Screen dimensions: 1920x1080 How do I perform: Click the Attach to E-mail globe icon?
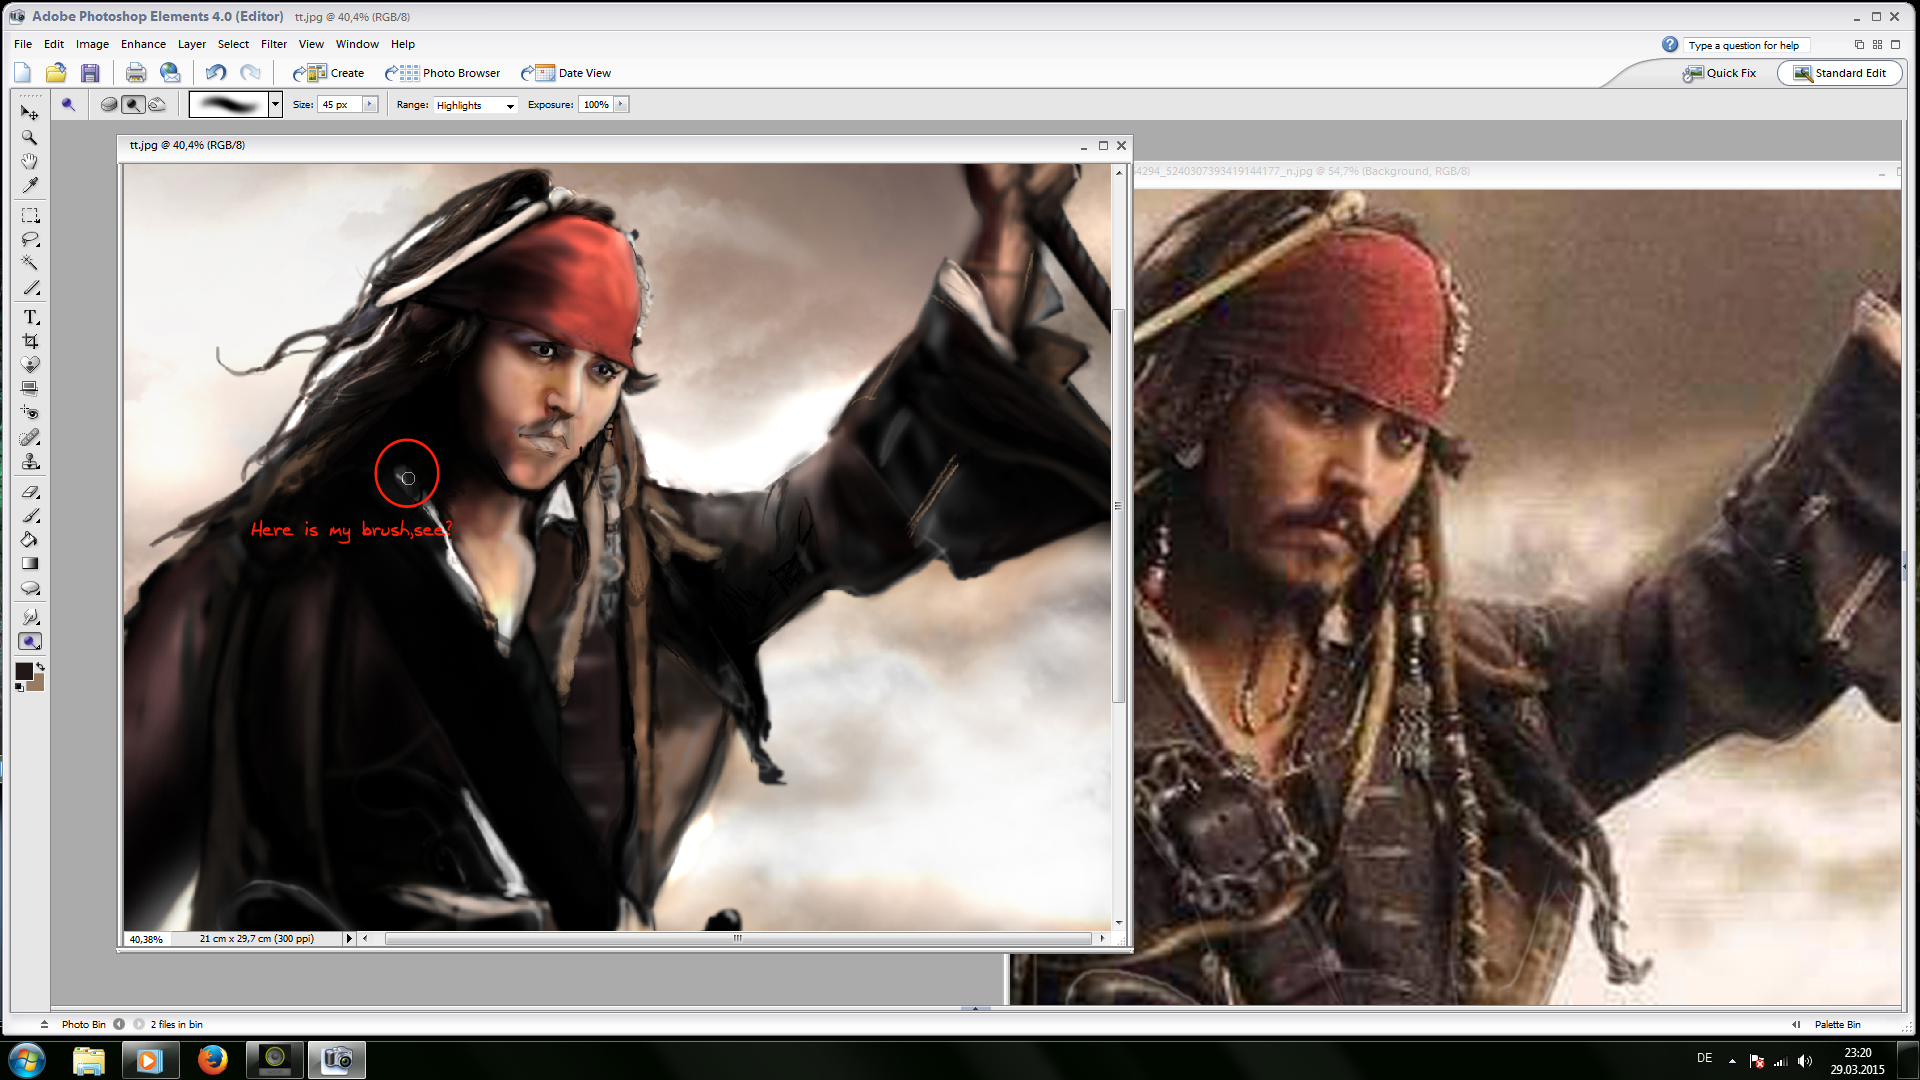click(170, 72)
